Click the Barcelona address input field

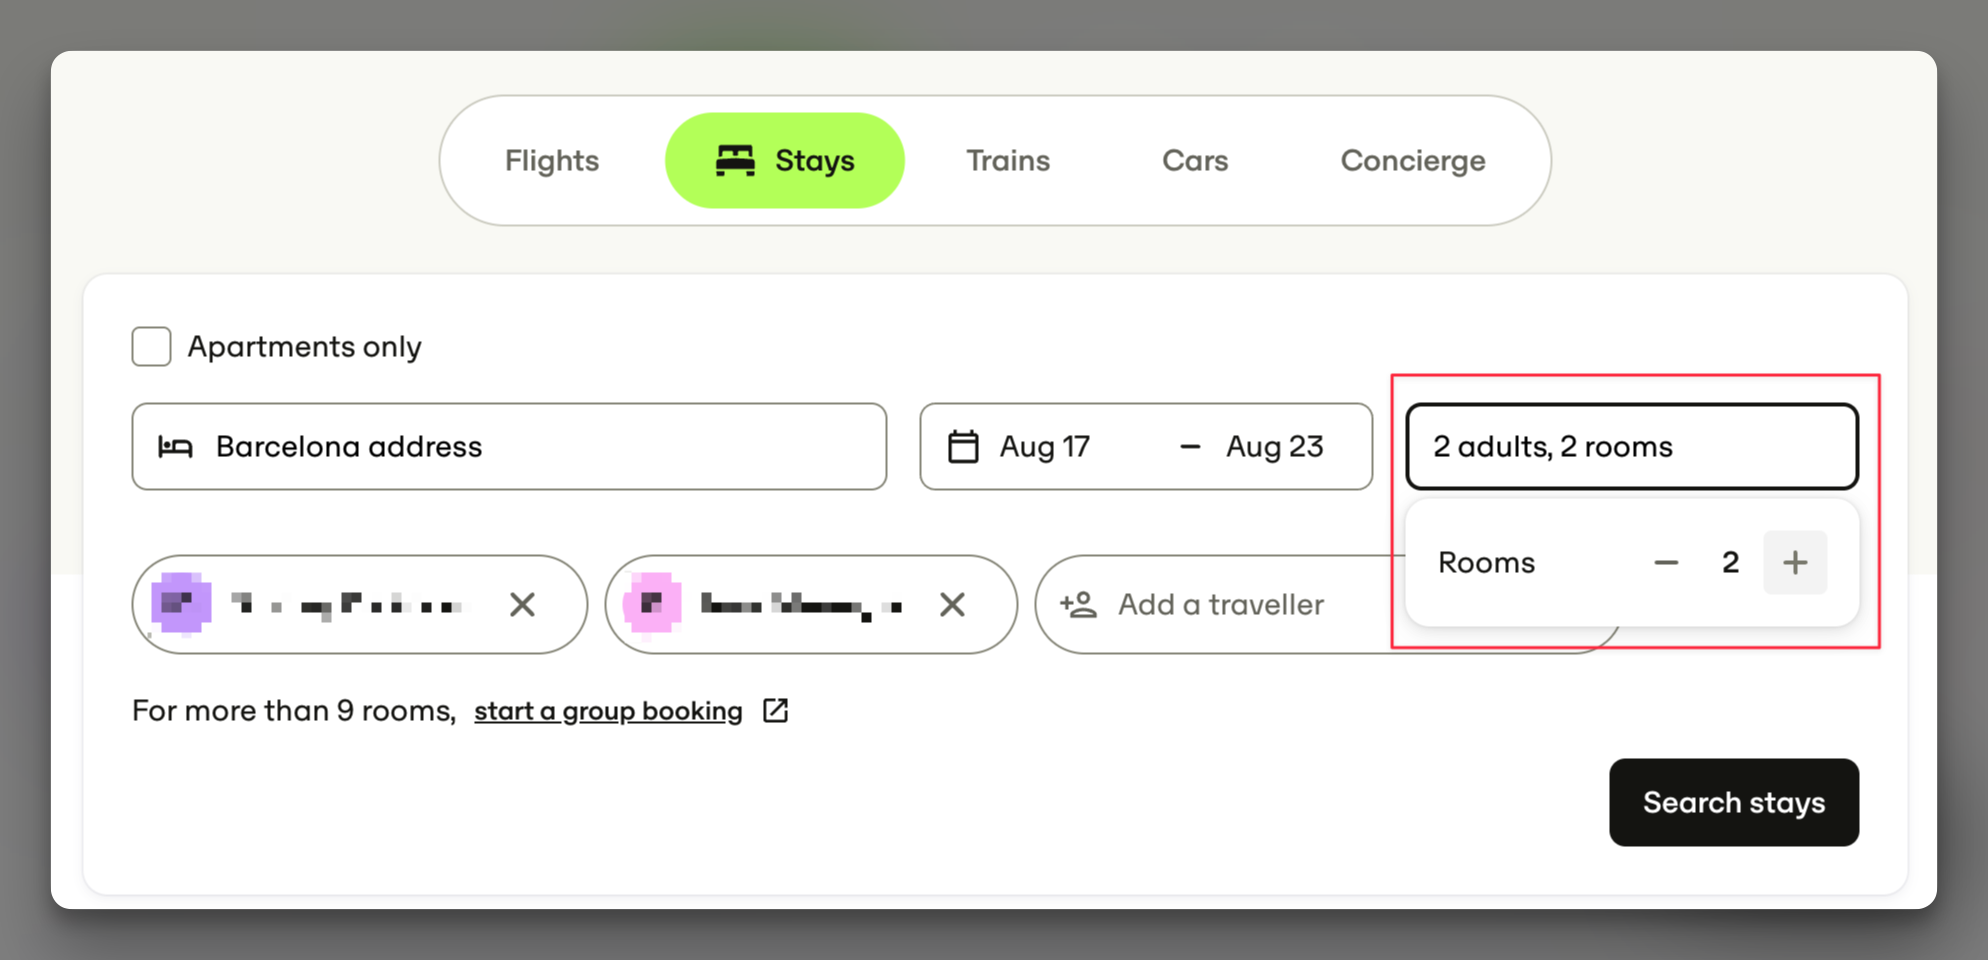point(509,446)
